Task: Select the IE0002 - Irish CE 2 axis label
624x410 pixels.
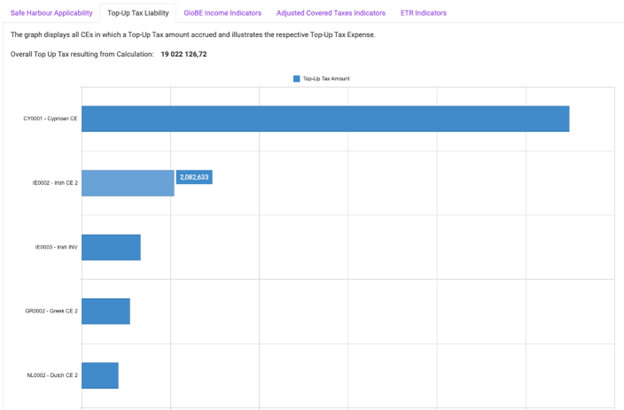Action: click(x=54, y=183)
